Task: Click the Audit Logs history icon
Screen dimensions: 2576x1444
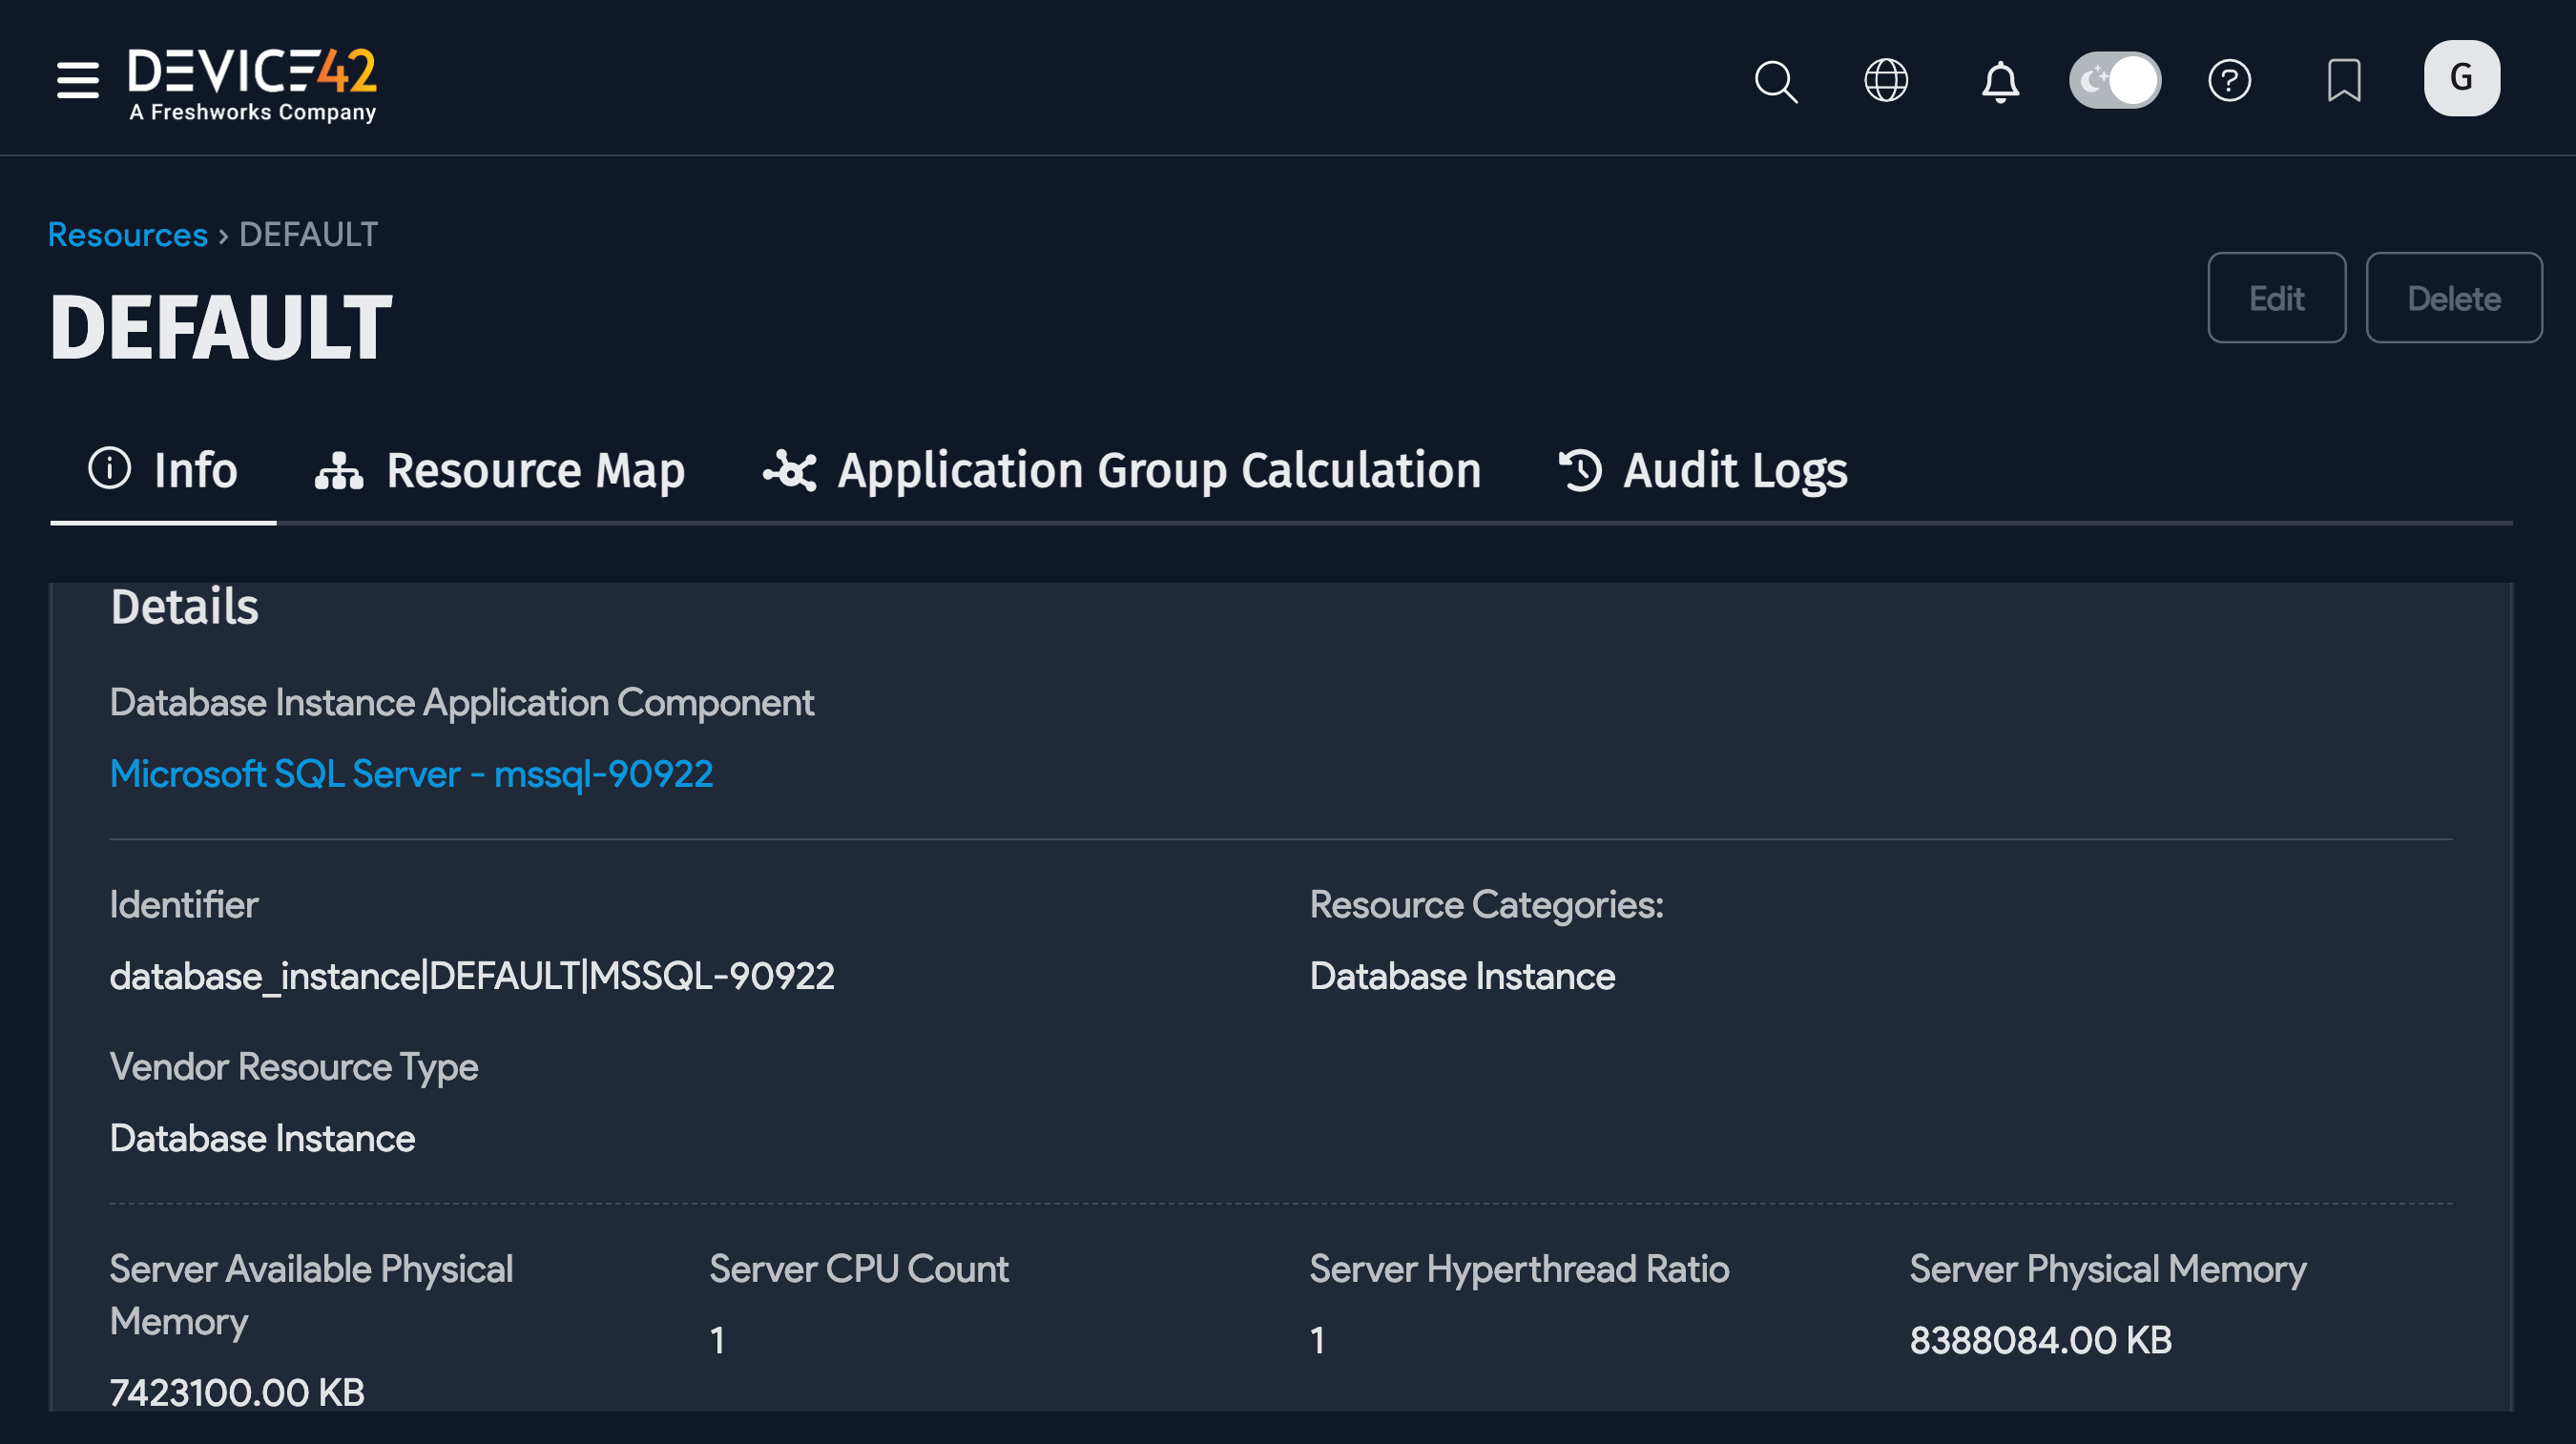Action: pos(1580,469)
